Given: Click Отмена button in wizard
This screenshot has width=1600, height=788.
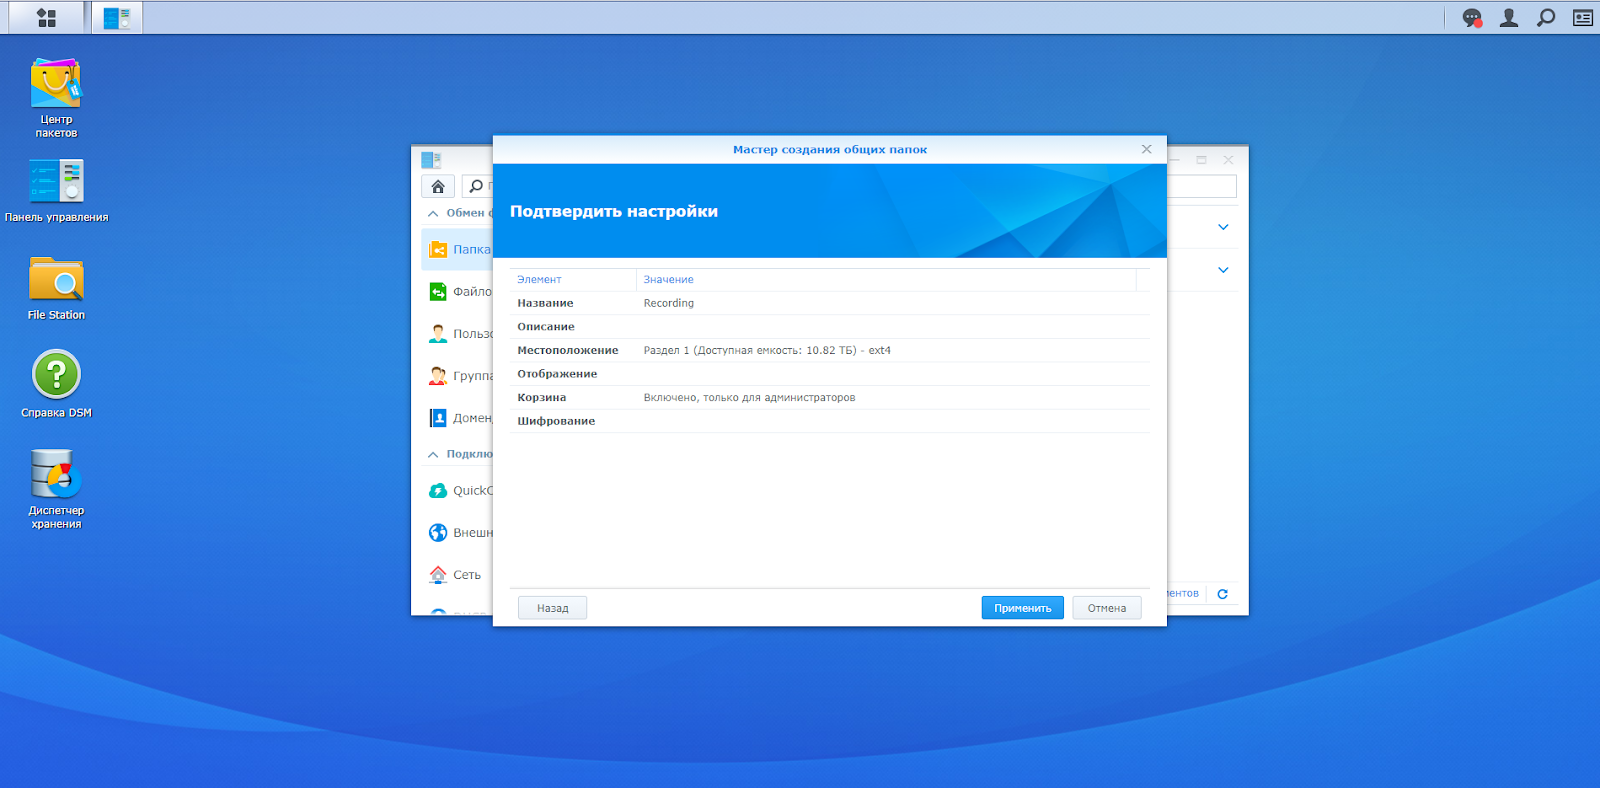Looking at the screenshot, I should [1107, 608].
